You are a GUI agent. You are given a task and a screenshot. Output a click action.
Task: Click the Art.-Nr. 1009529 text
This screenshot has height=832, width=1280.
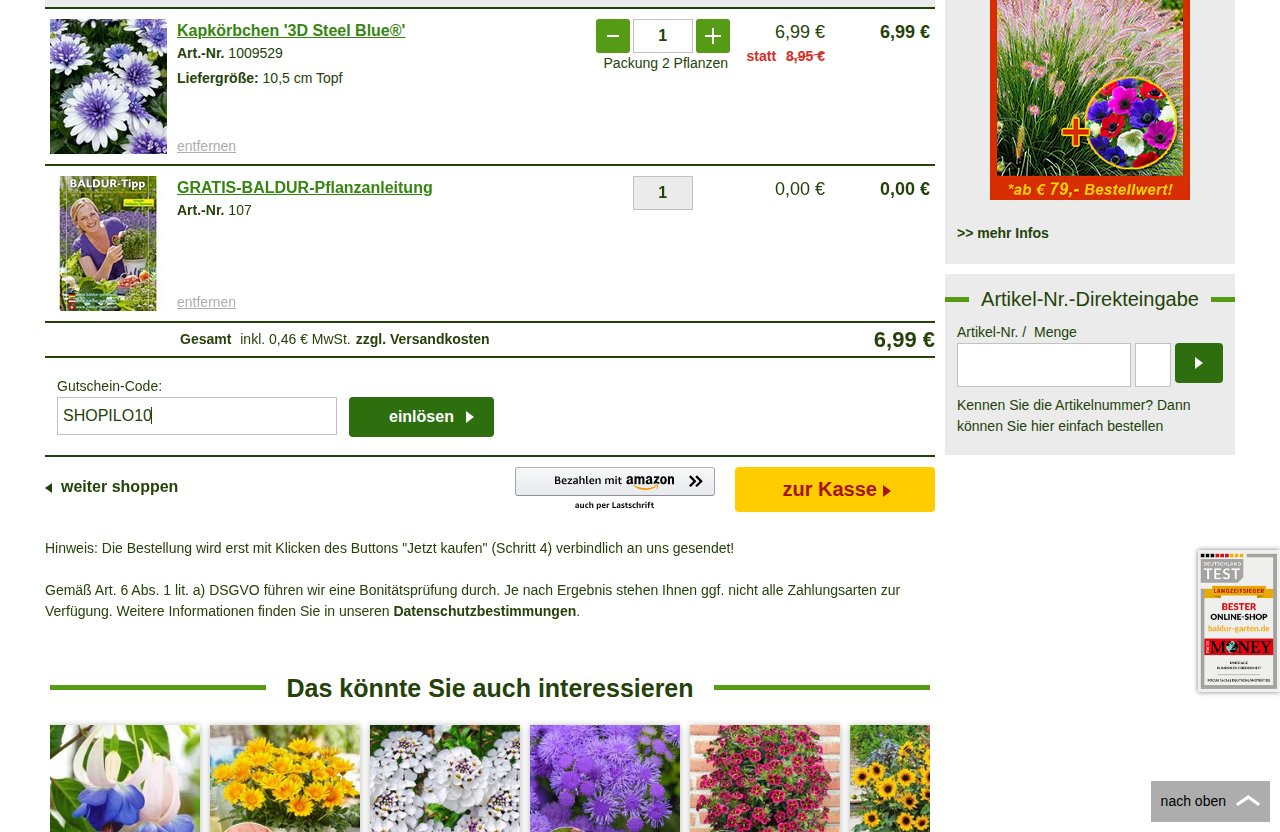click(230, 53)
